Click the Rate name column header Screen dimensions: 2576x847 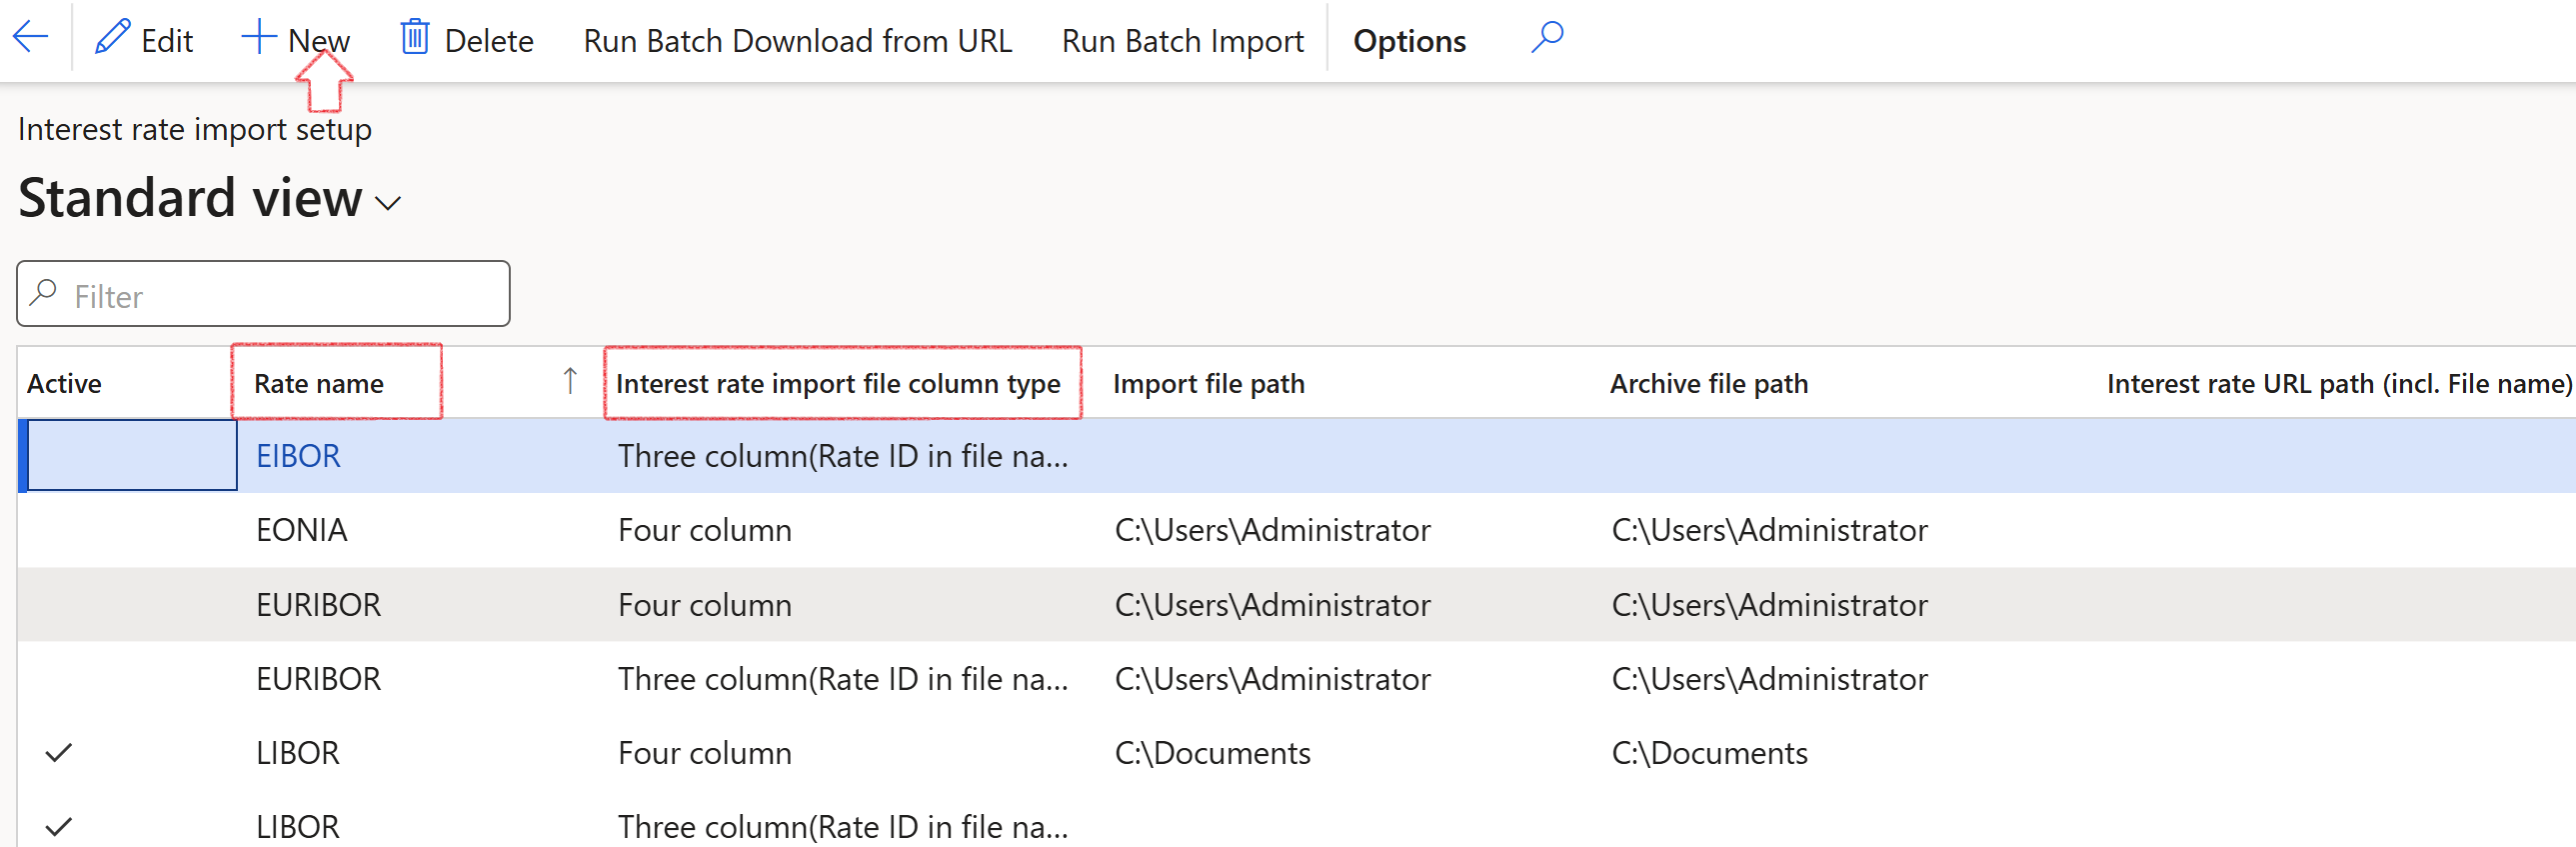pos(319,384)
